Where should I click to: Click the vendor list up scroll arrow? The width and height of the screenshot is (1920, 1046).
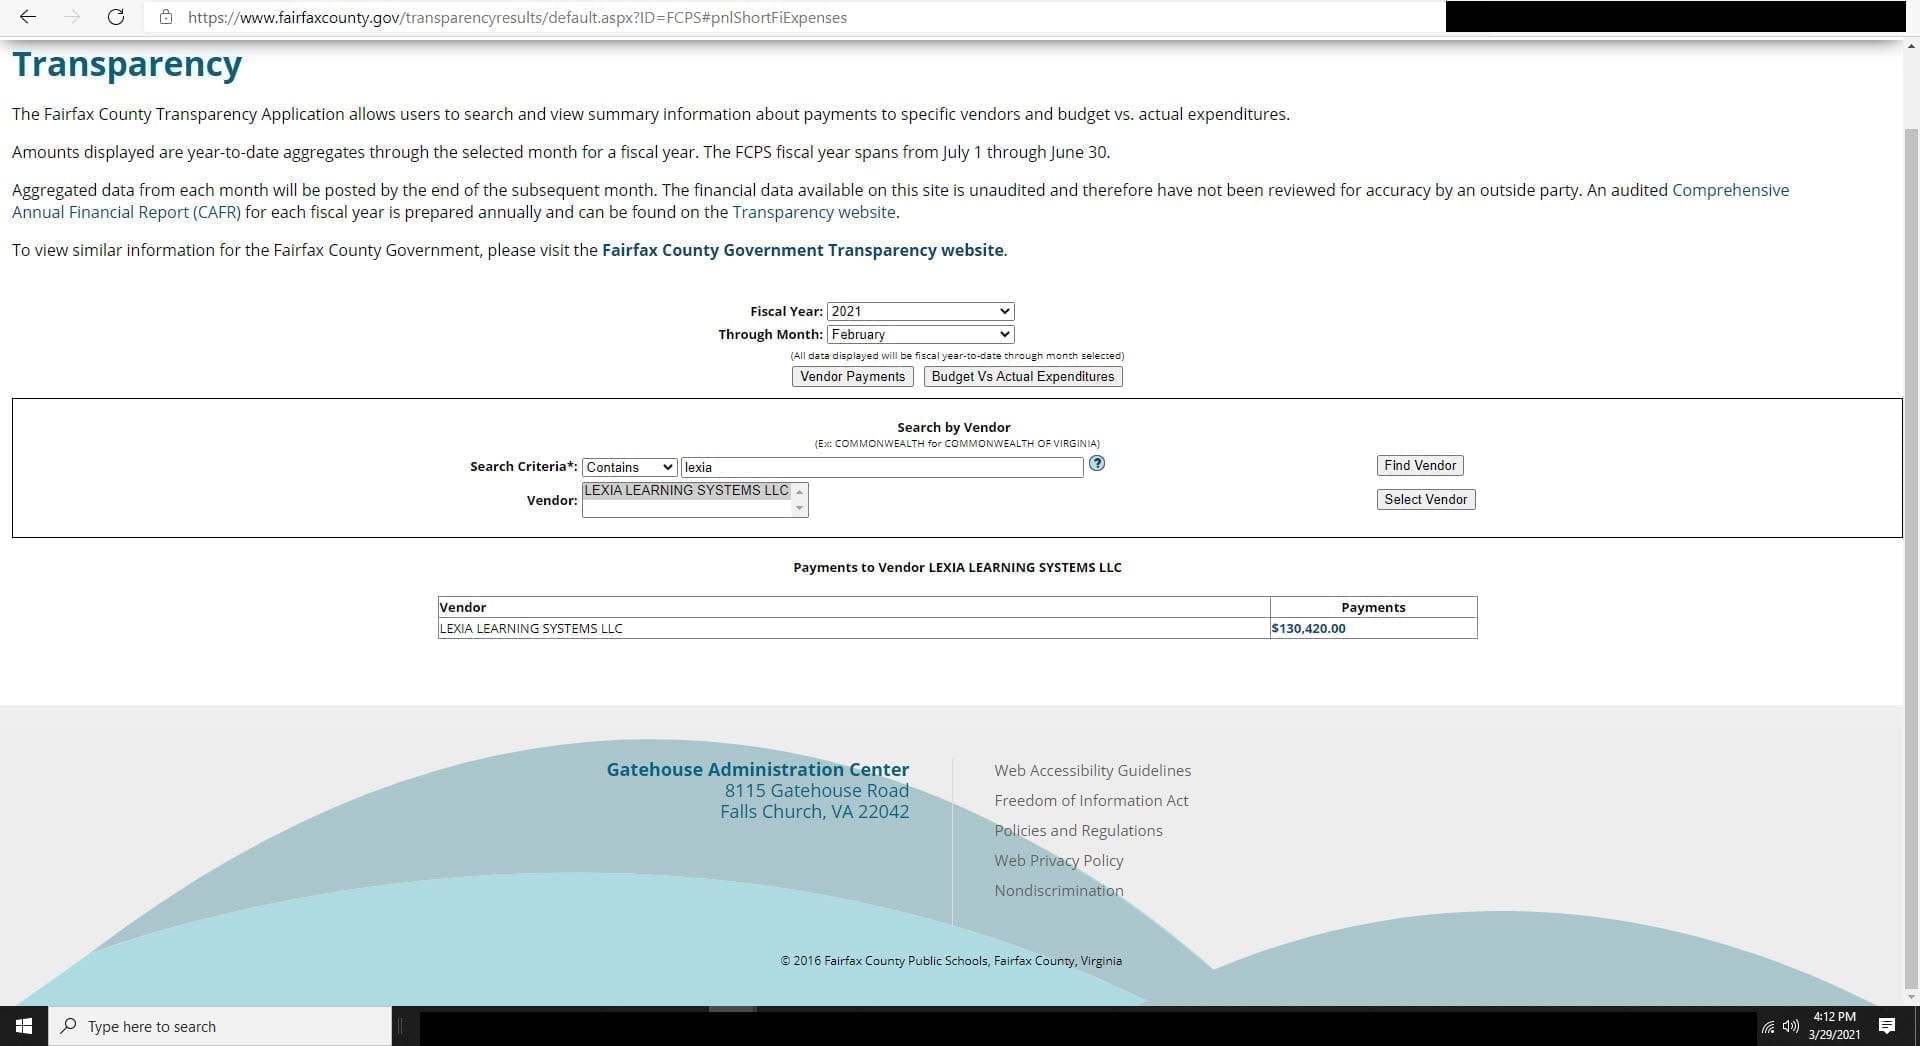tap(799, 491)
